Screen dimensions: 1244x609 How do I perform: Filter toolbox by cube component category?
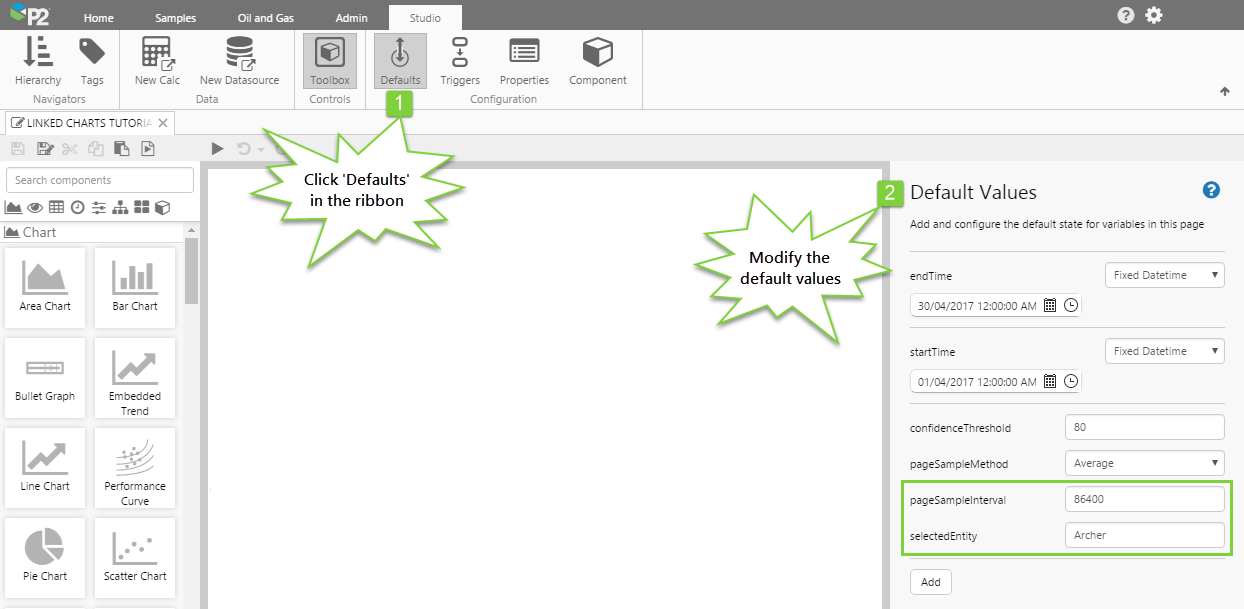point(162,208)
